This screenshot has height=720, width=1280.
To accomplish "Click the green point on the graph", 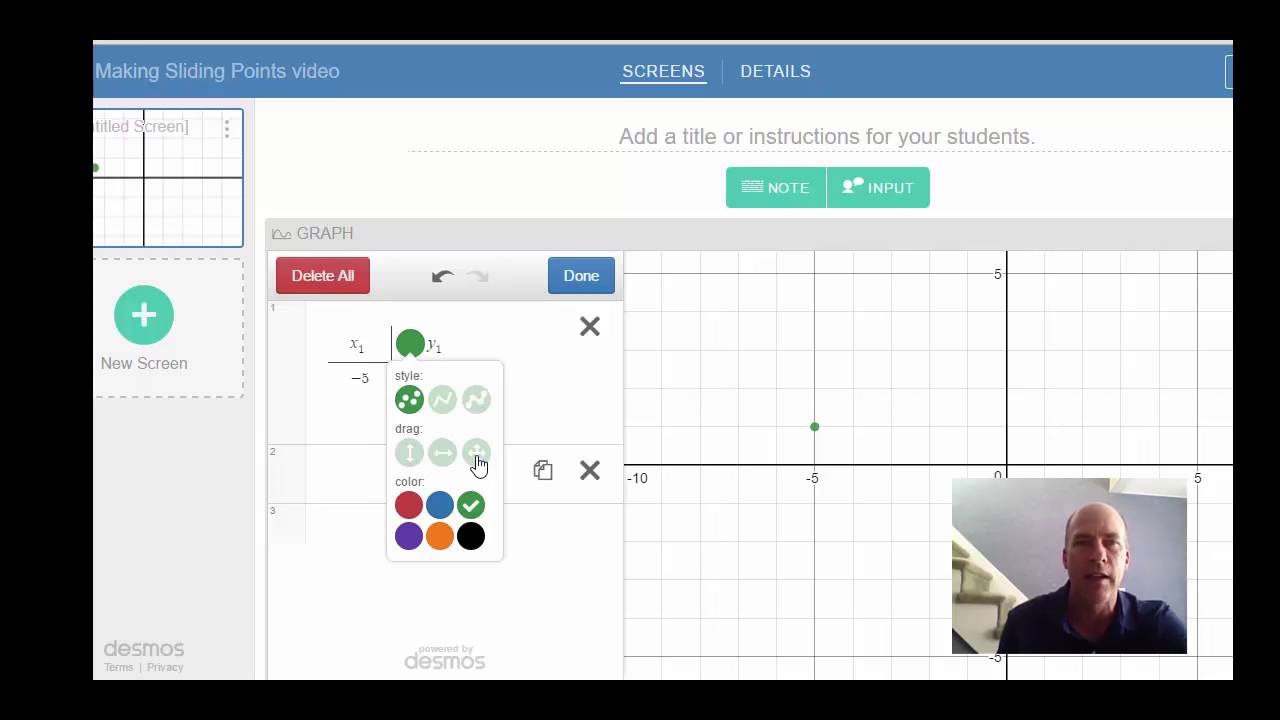I will coord(815,427).
